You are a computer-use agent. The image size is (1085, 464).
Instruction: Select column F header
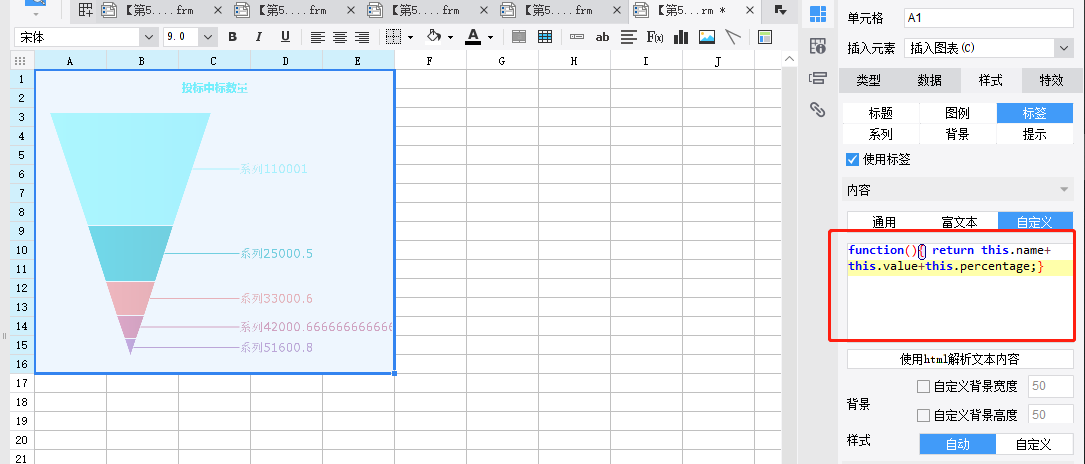(430, 61)
